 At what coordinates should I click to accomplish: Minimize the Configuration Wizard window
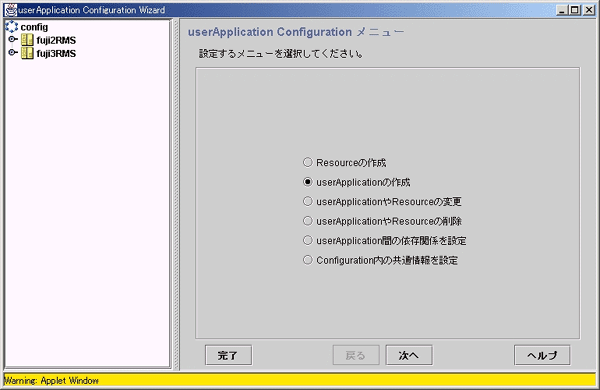click(x=561, y=10)
